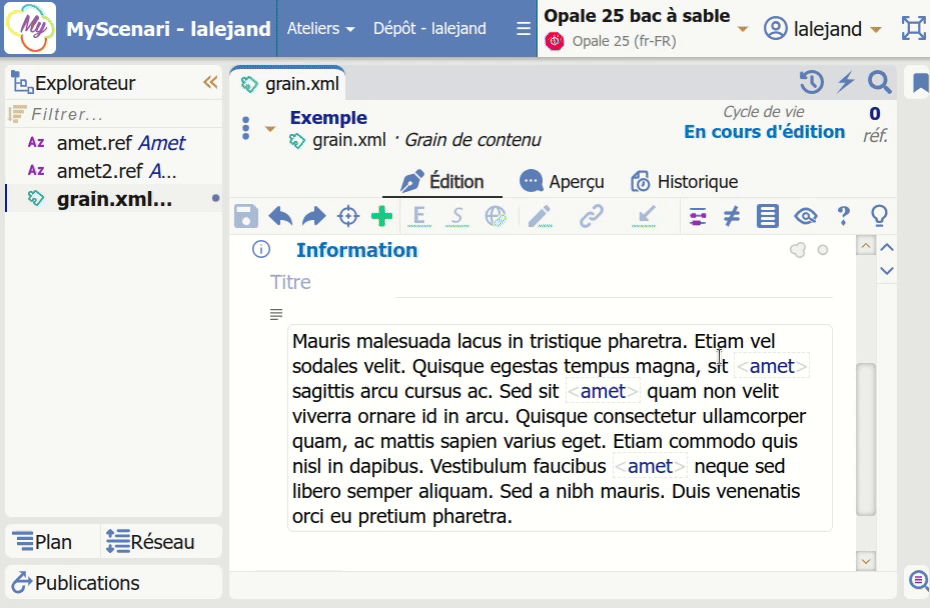930x608 pixels.
Task: Click the crosshair target icon in toolbar
Action: 348,216
